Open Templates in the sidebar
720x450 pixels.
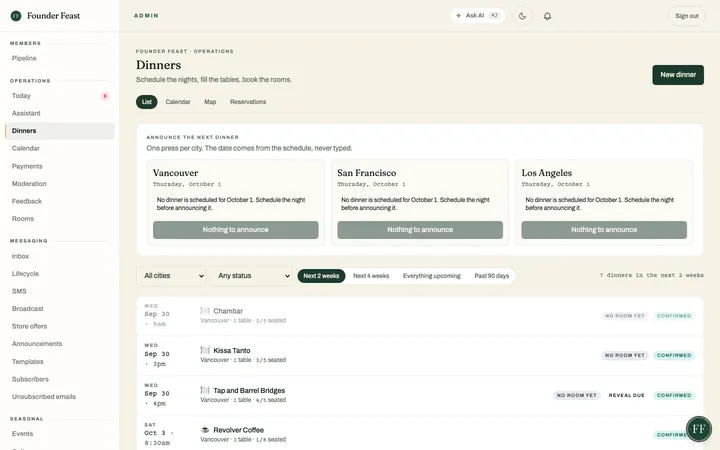point(60,362)
